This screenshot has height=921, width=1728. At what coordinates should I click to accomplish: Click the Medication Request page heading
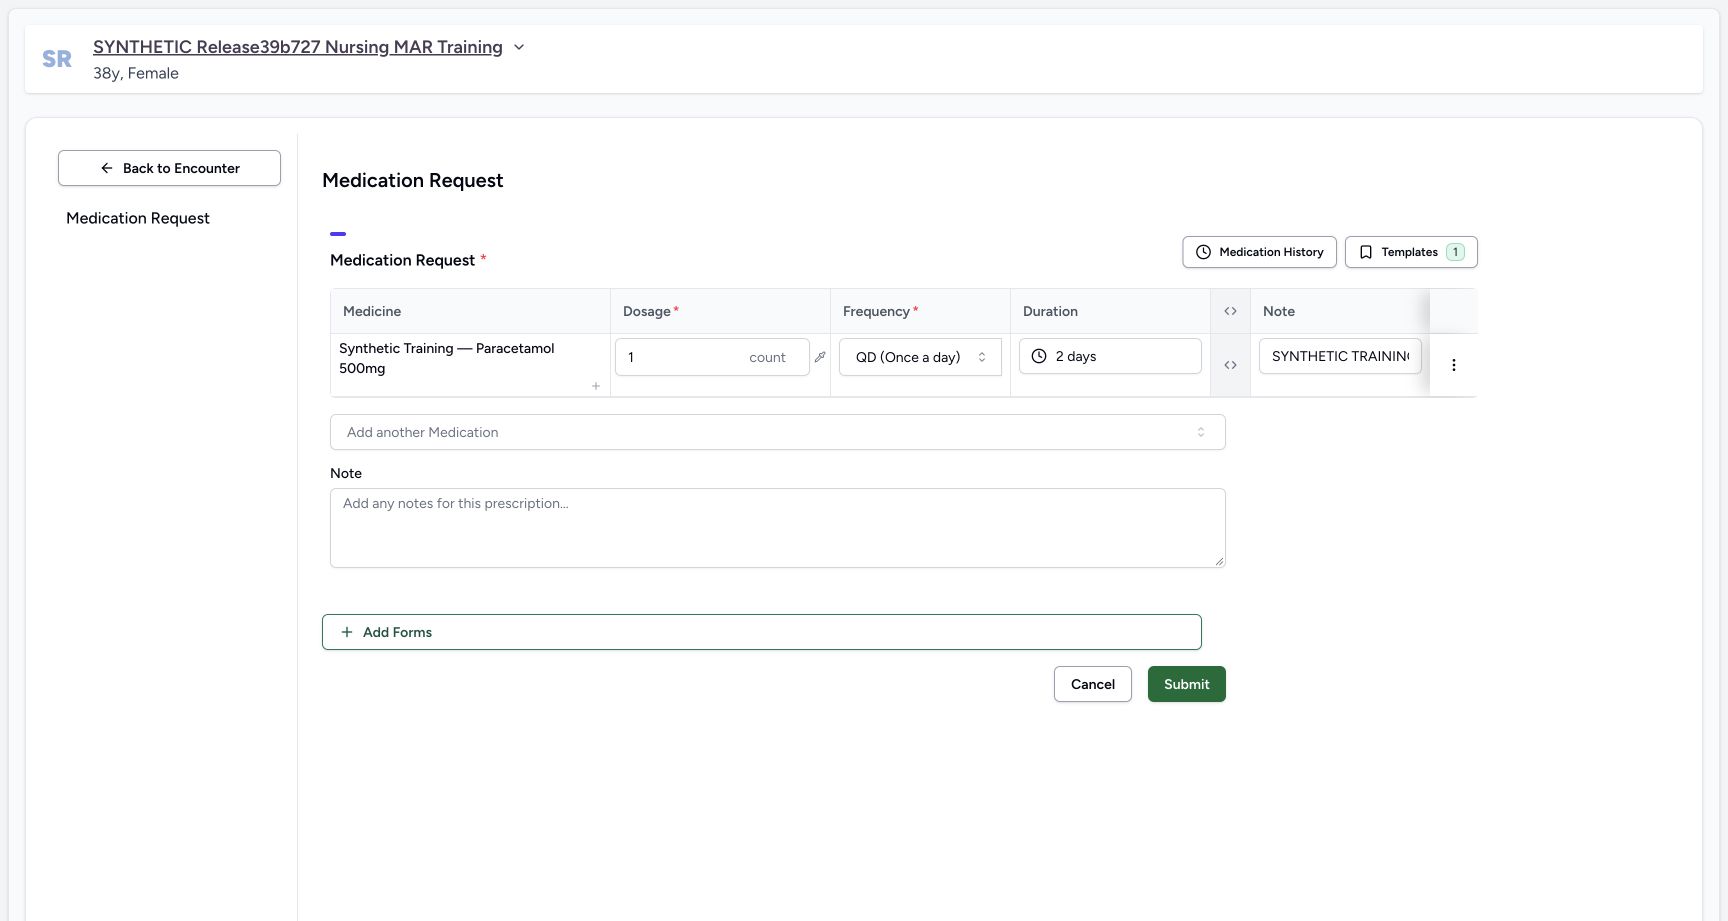412,180
